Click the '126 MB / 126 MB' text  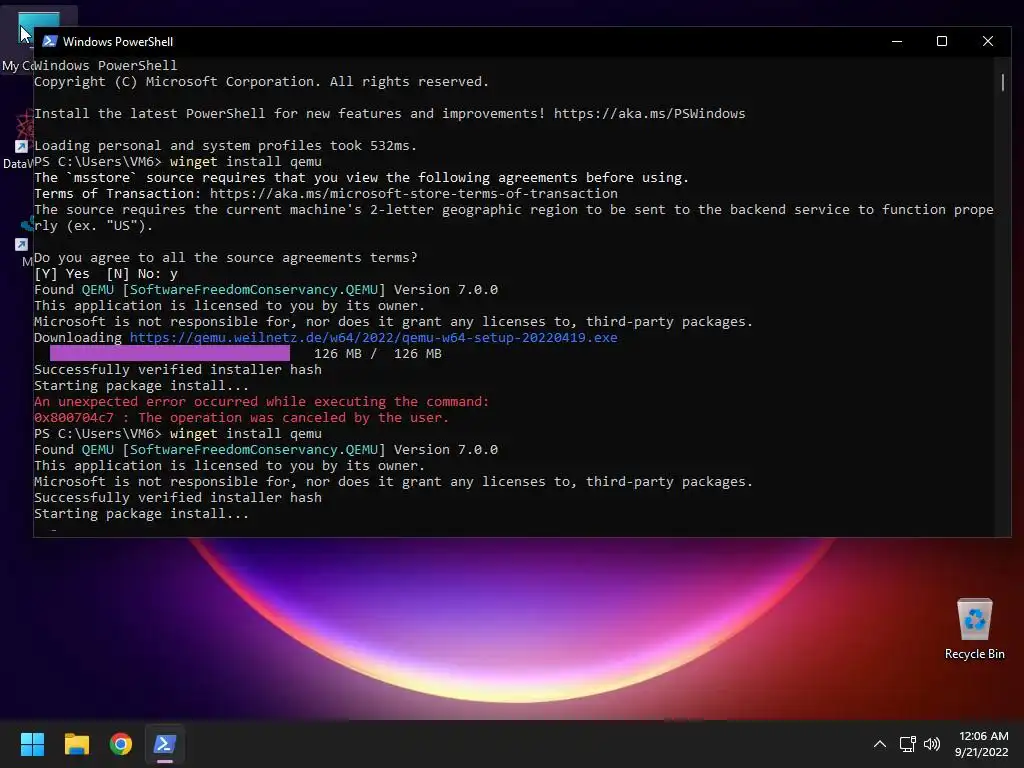(378, 354)
